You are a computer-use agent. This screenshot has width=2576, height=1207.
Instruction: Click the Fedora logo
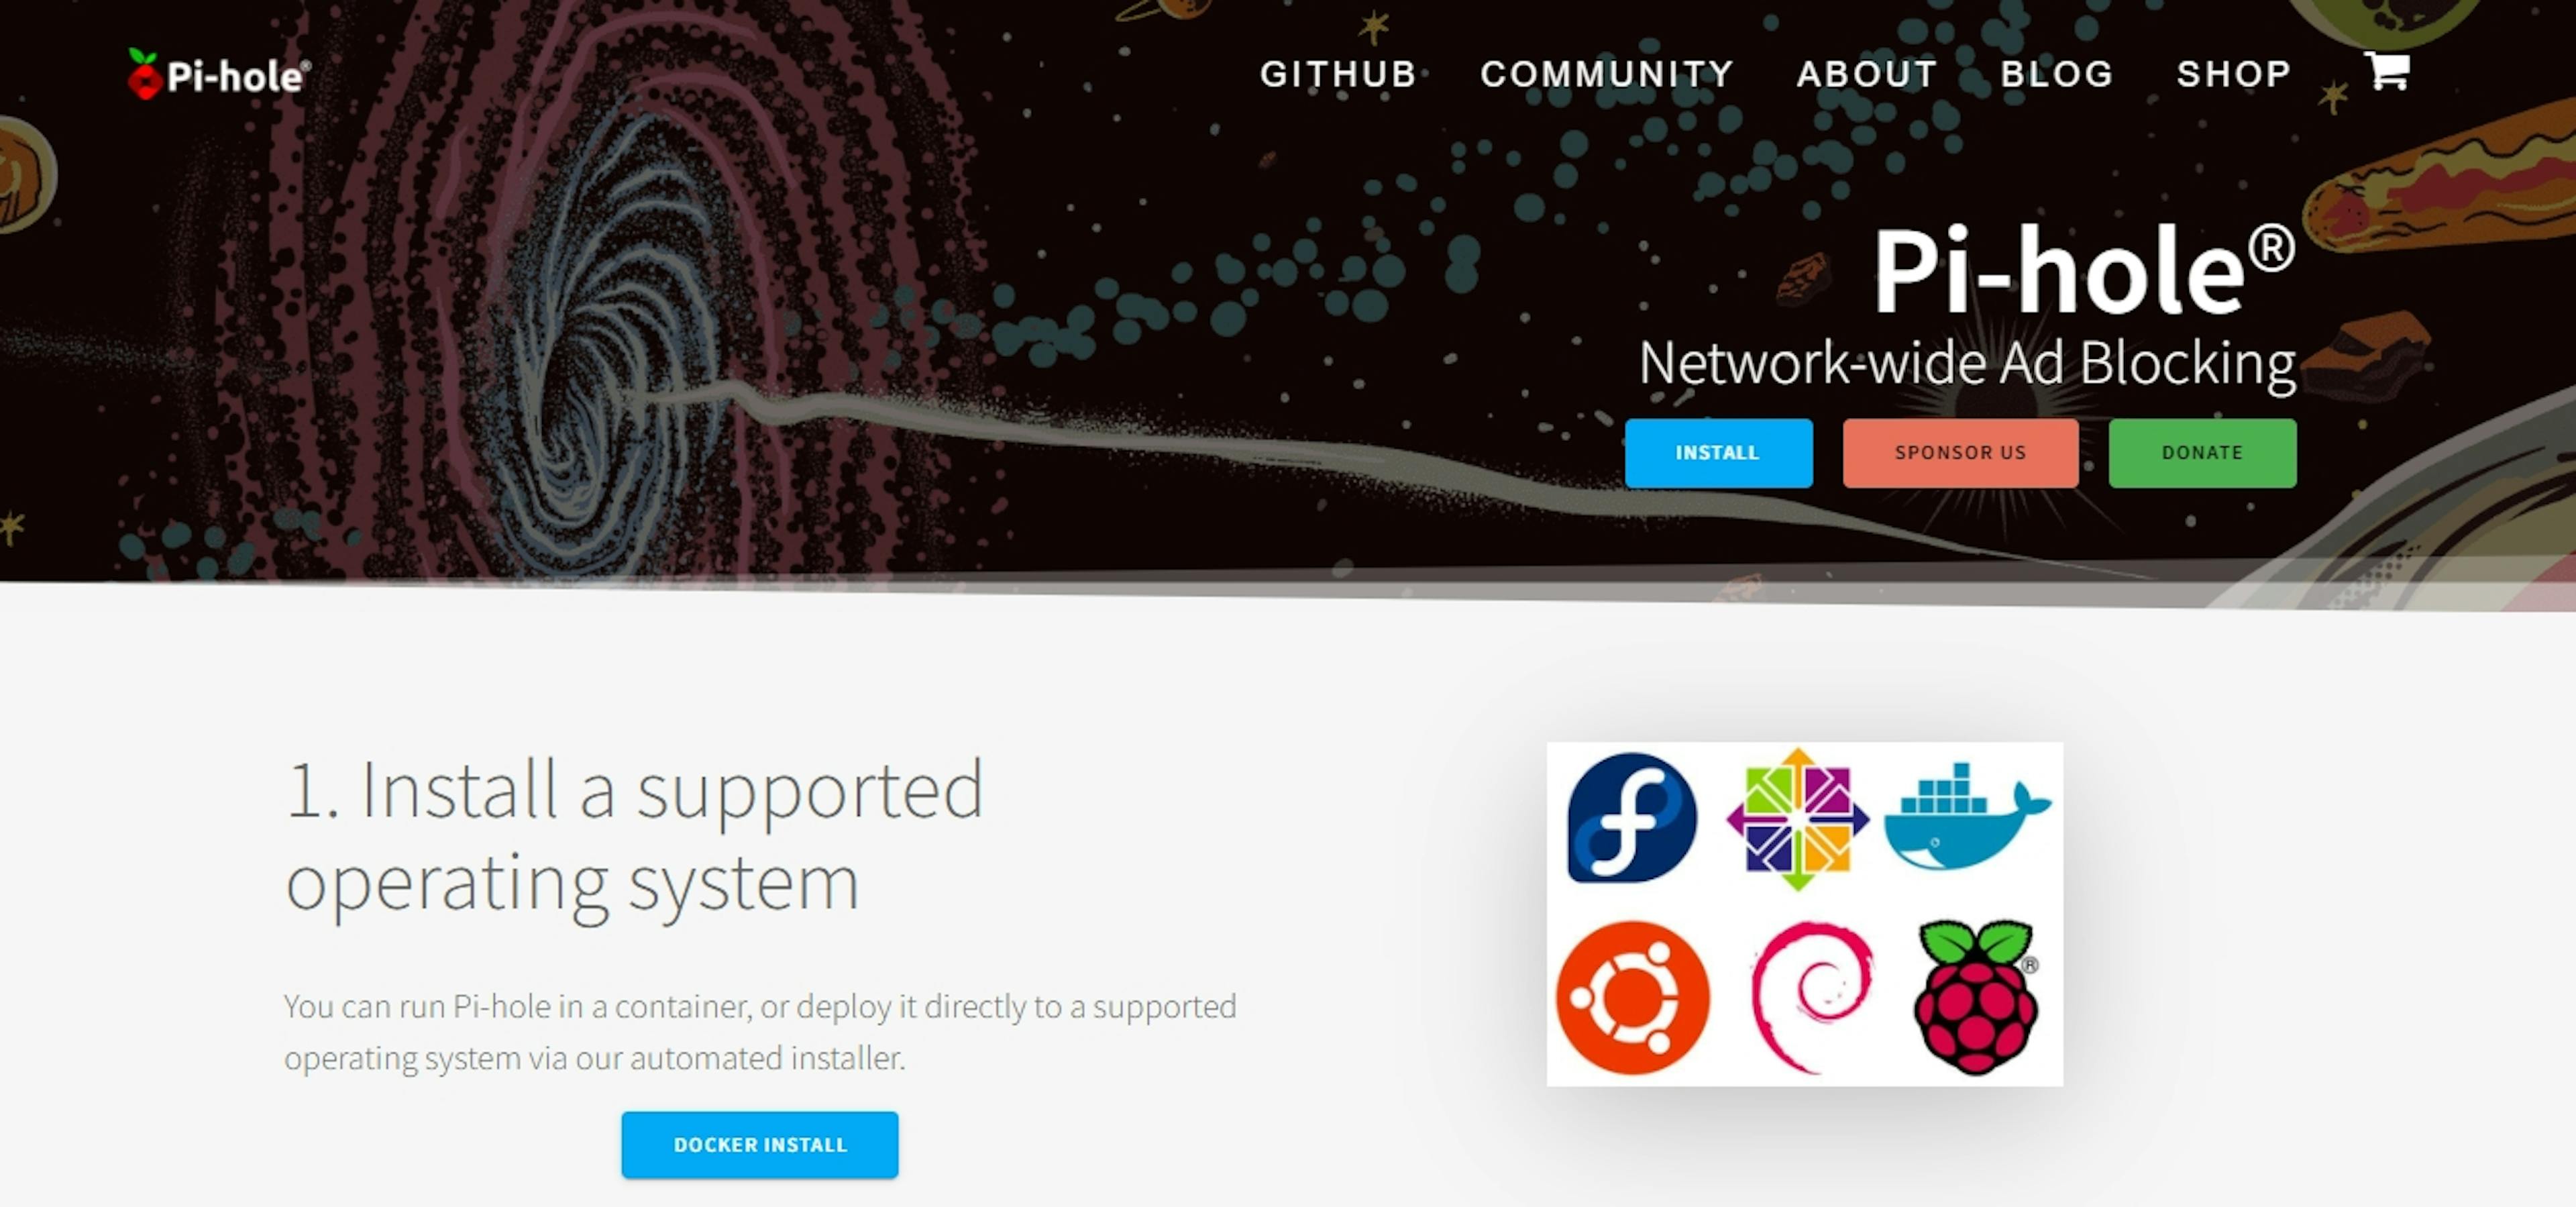click(1632, 817)
